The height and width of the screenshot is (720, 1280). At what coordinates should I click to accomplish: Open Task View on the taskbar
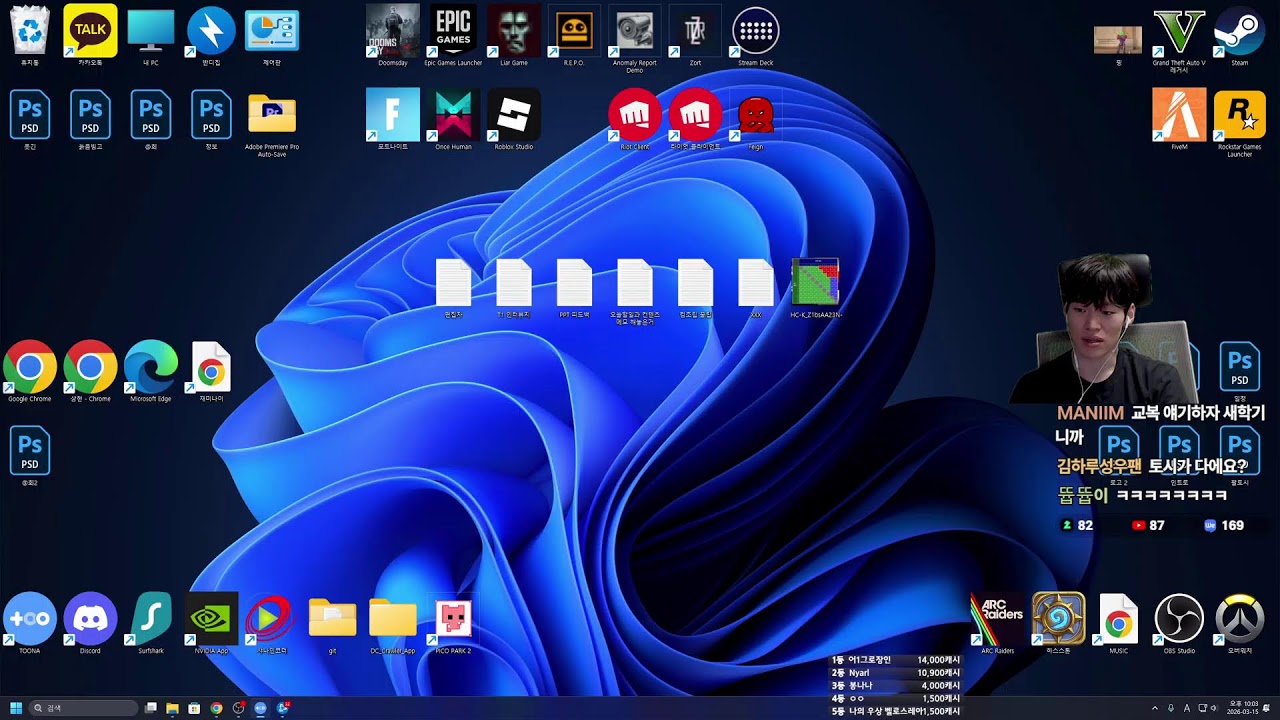[x=151, y=708]
